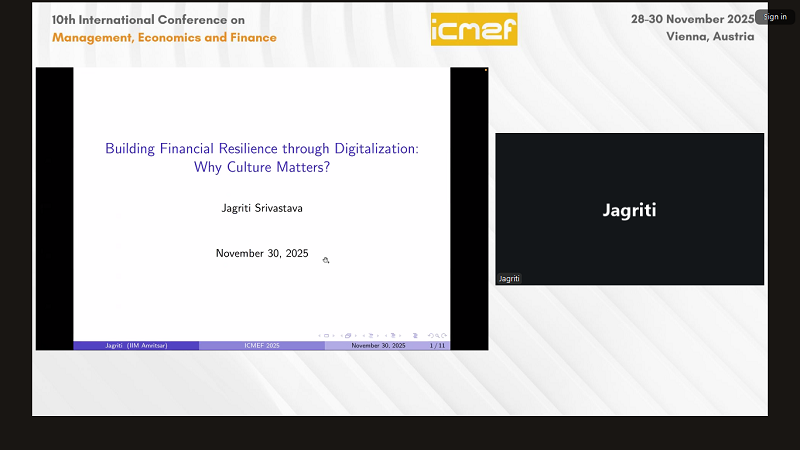Click the Beamer section navigation icon
The image size is (800, 450).
point(394,336)
